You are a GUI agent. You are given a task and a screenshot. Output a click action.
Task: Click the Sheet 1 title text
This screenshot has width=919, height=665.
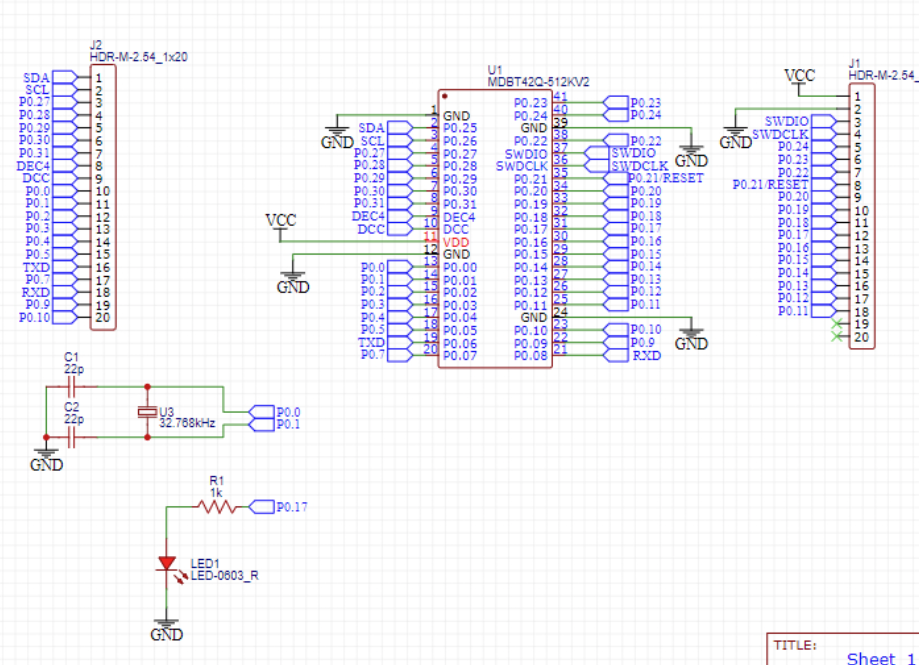point(873,658)
